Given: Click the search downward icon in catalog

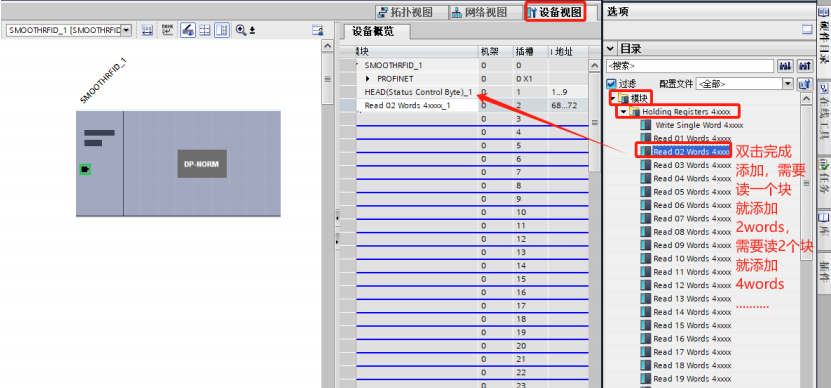Looking at the screenshot, I should 784,66.
